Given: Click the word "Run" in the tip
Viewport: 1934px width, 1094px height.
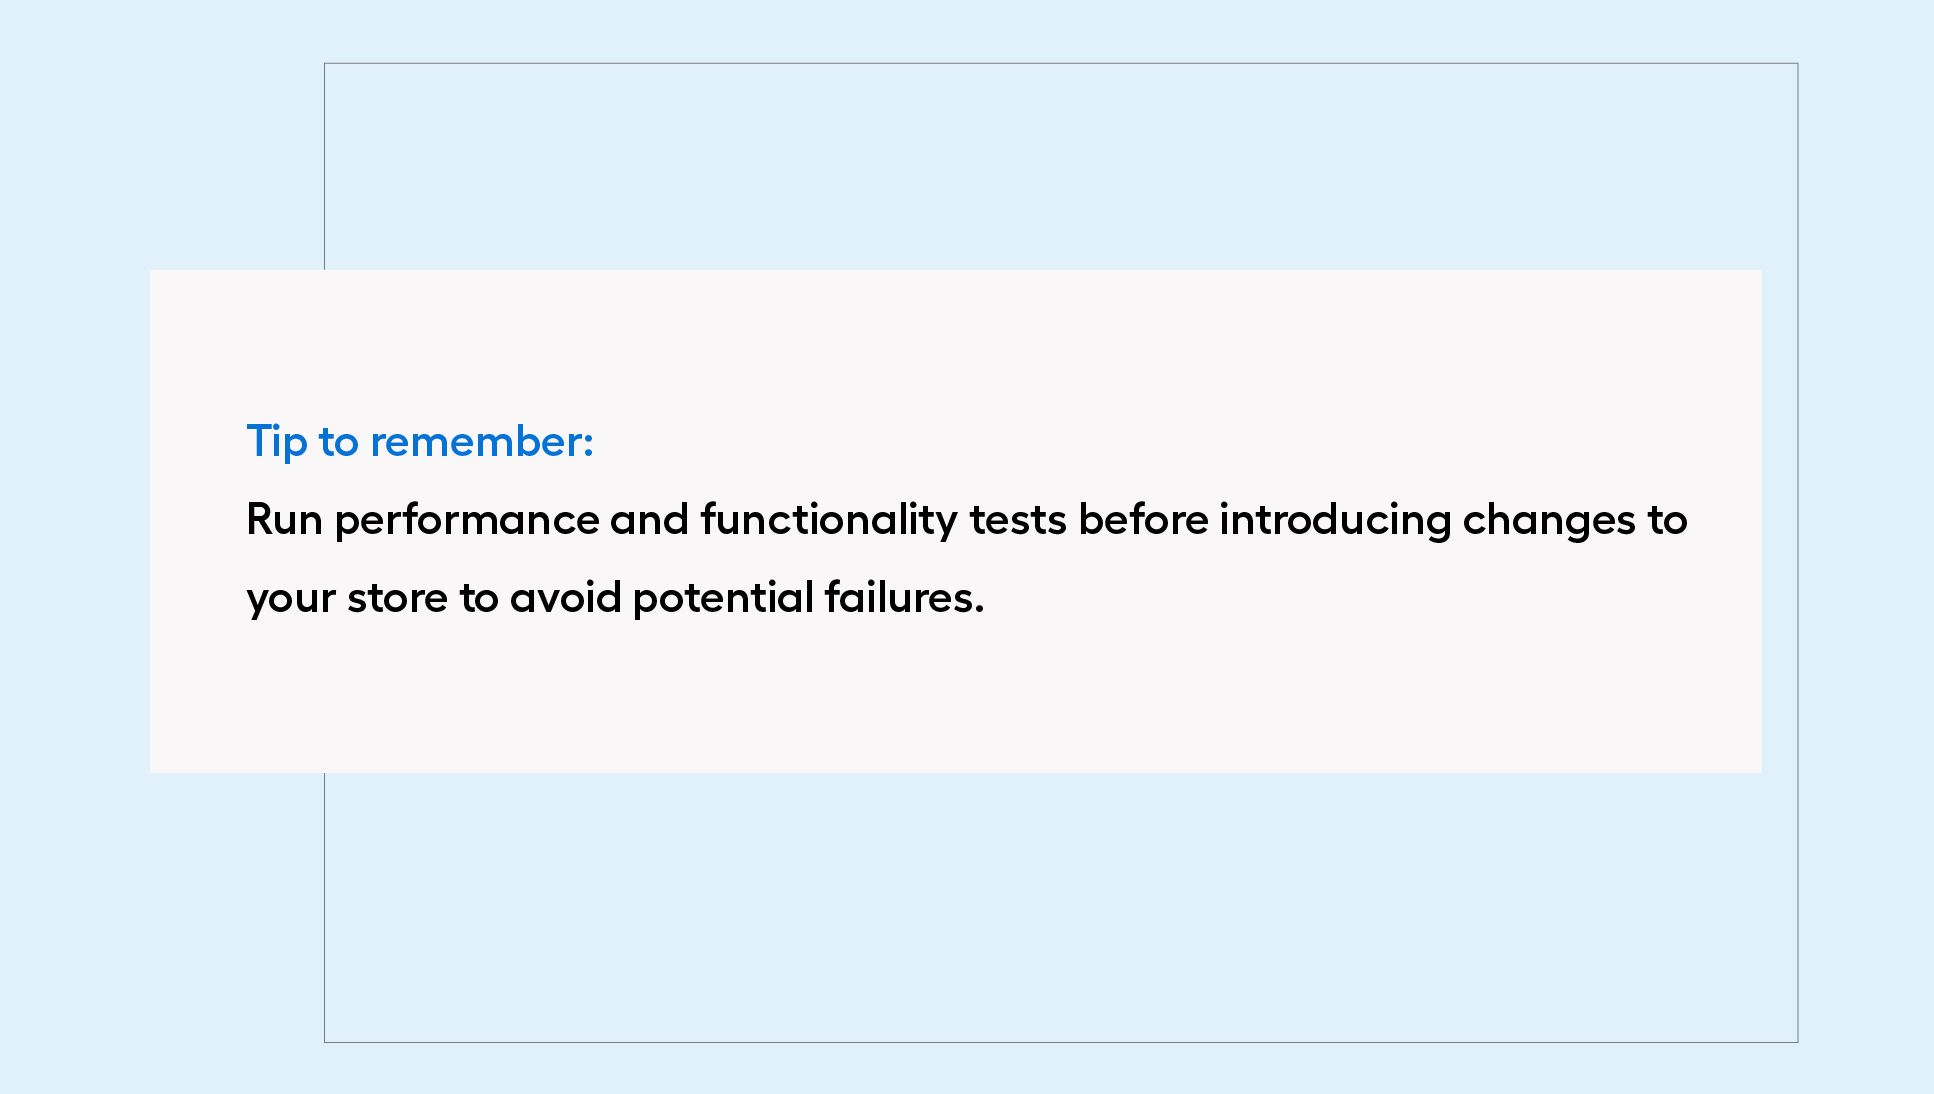Looking at the screenshot, I should [284, 520].
